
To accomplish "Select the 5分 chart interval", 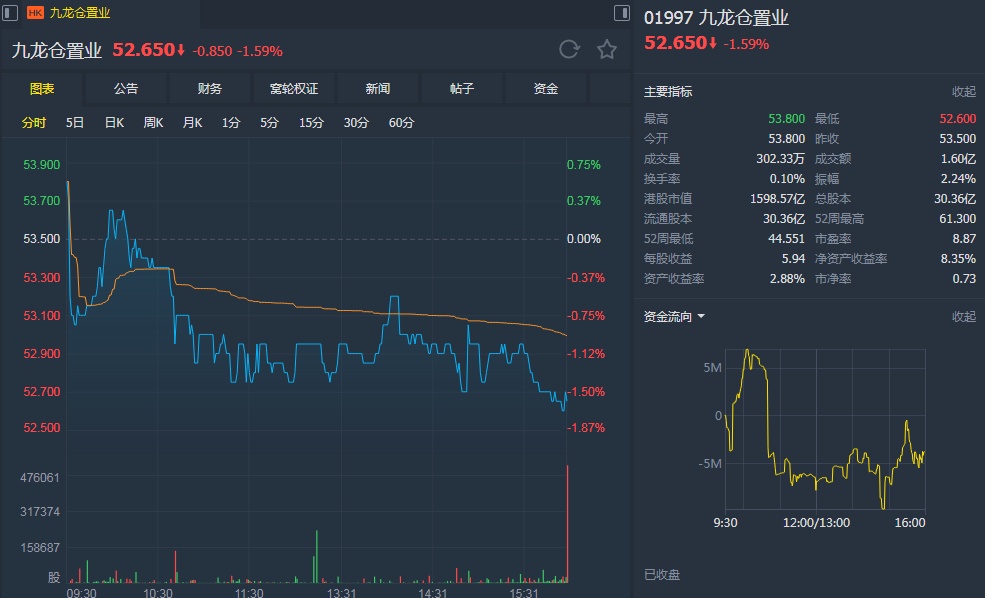I will click(x=269, y=122).
